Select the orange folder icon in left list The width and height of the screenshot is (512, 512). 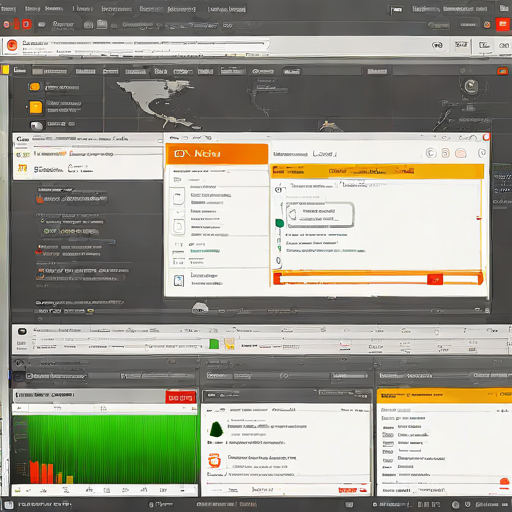[35, 87]
